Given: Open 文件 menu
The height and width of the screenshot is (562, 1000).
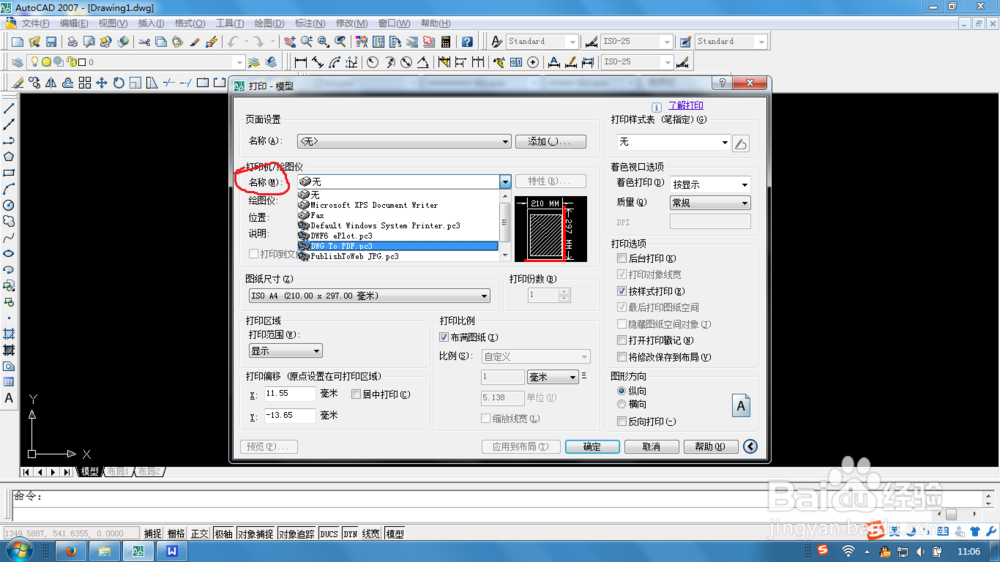Looking at the screenshot, I should pyautogui.click(x=34, y=24).
